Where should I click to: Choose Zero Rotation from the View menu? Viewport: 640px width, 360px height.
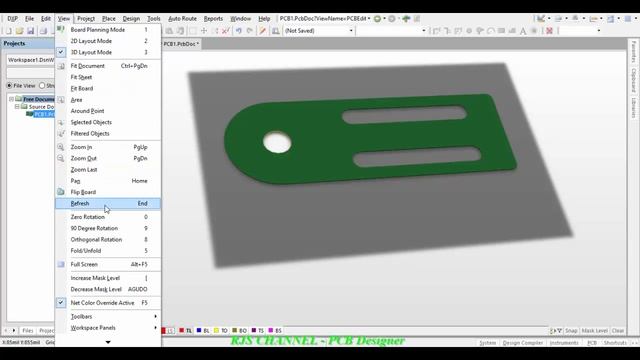point(108,217)
